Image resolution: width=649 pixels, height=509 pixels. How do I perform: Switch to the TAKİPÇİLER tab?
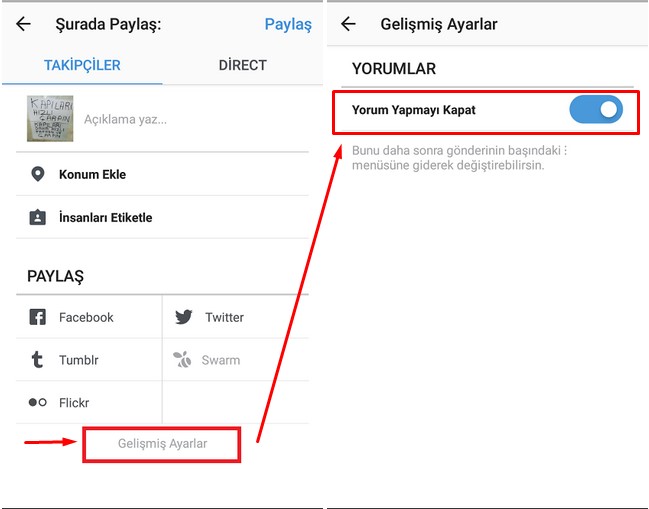[x=82, y=65]
